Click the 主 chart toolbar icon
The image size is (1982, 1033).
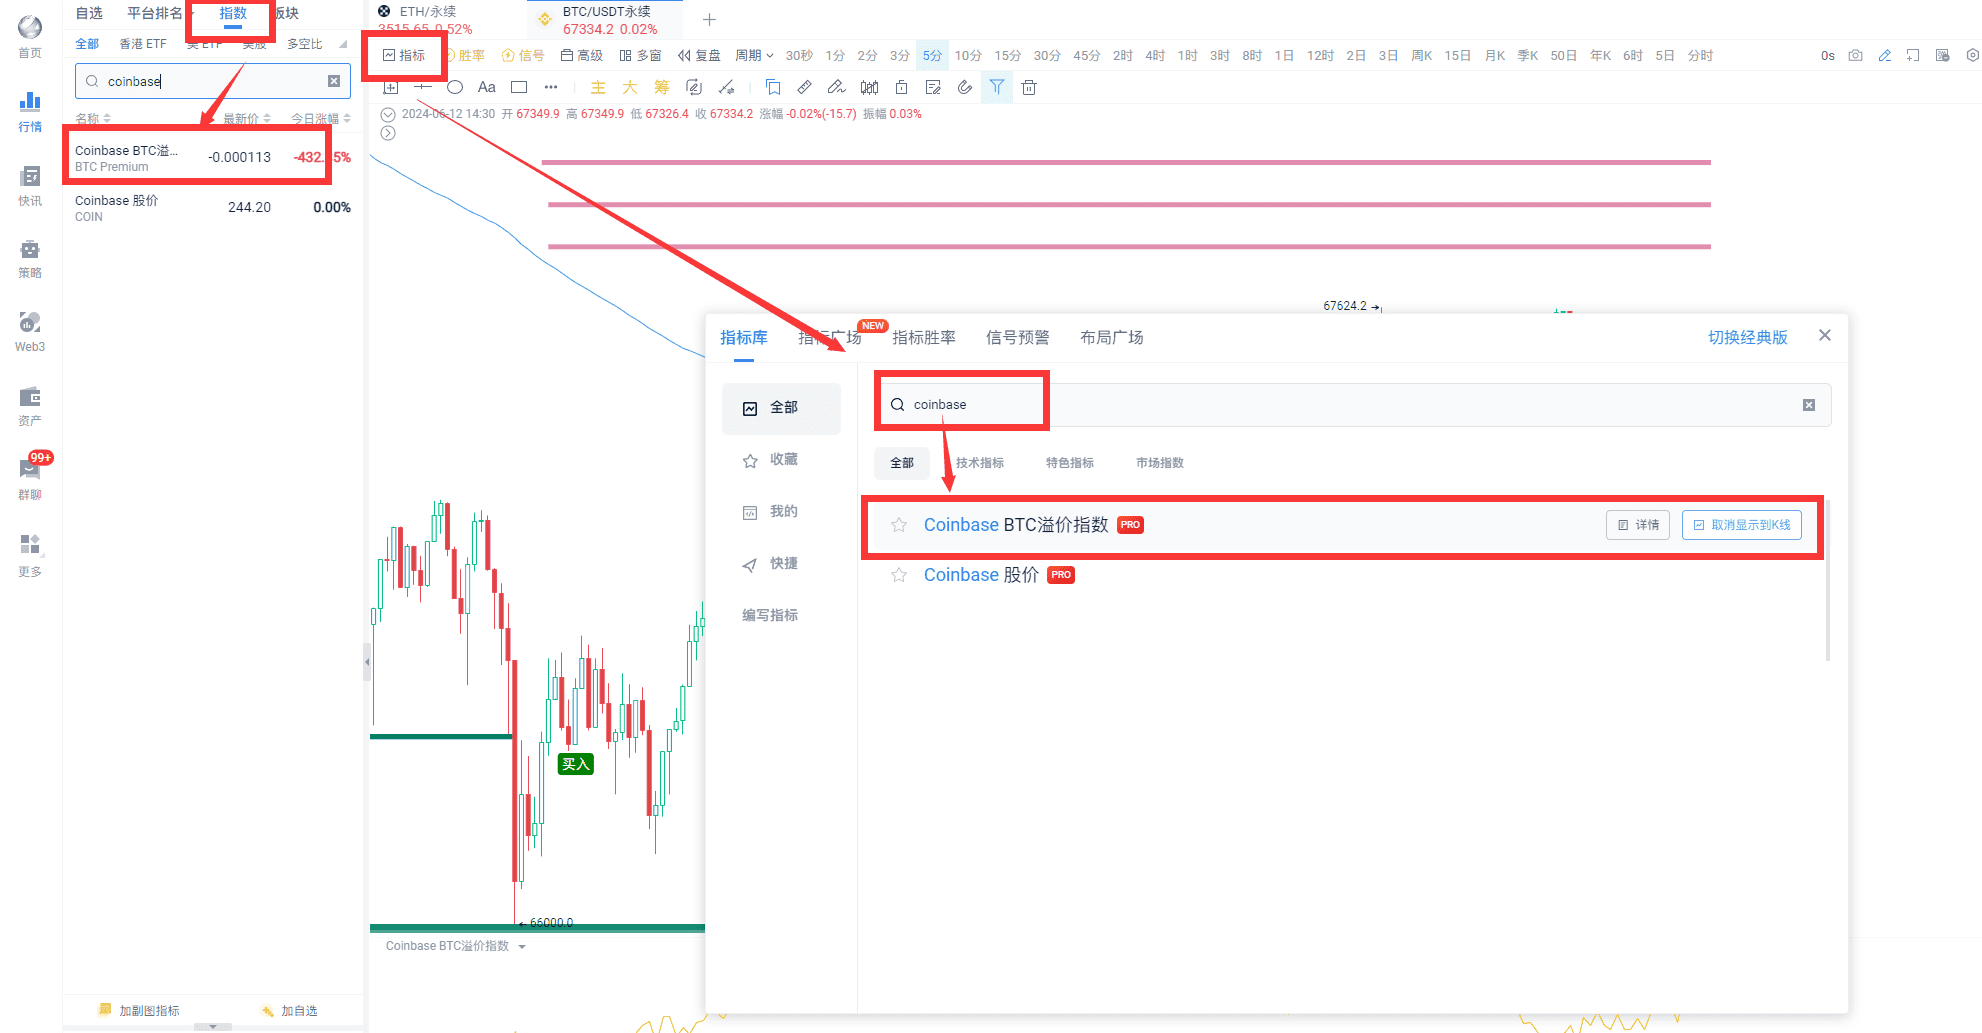598,87
